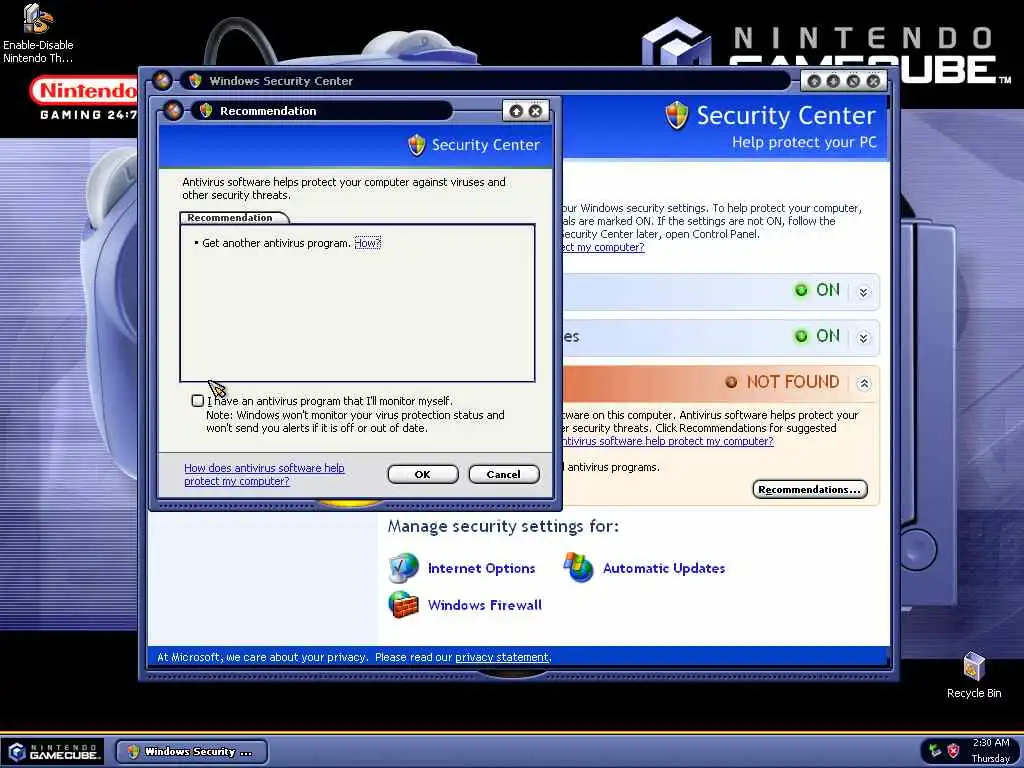This screenshot has height=768, width=1024.
Task: Expand the second ON section chevron
Action: (863, 338)
